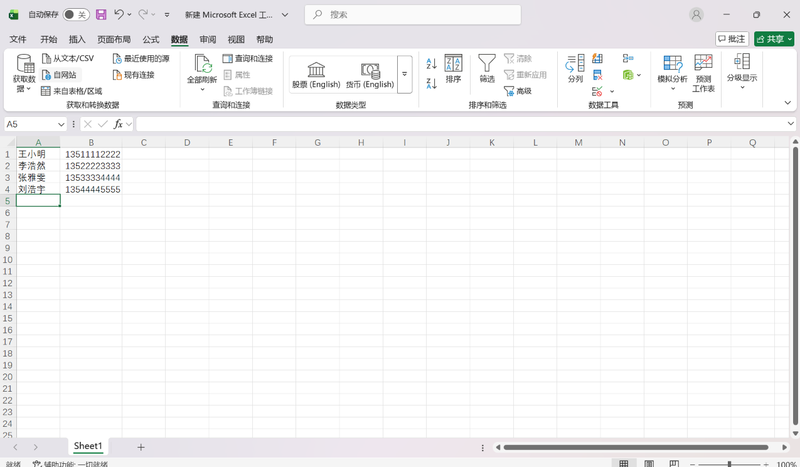This screenshot has height=467, width=800.
Task: Switch to the Review (审阅) tab
Action: [x=208, y=39]
